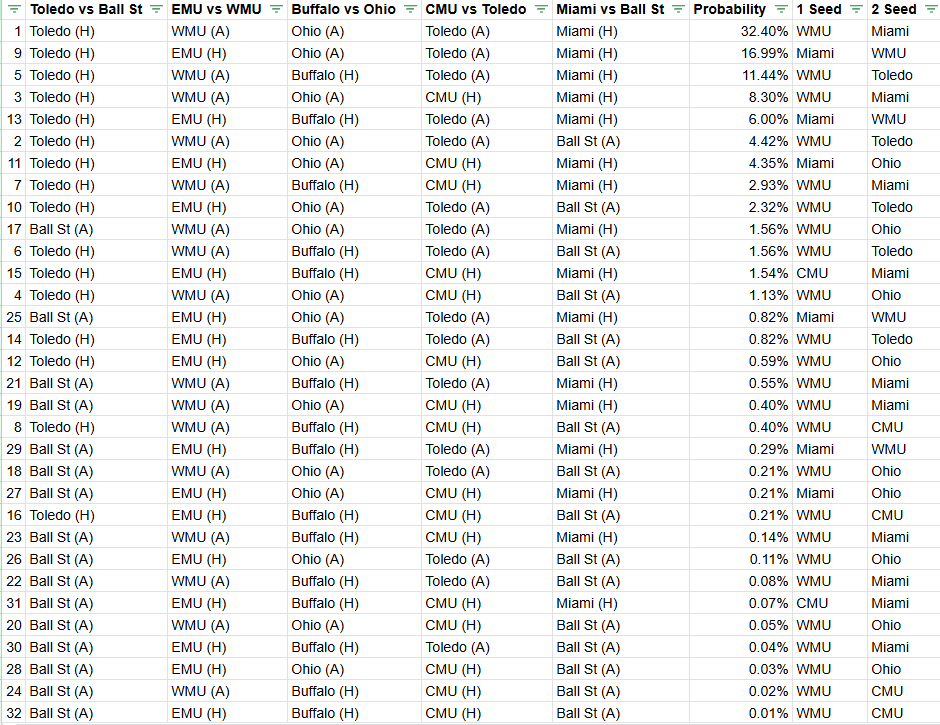
Task: Click the Probability column filter icon
Action: [x=780, y=10]
